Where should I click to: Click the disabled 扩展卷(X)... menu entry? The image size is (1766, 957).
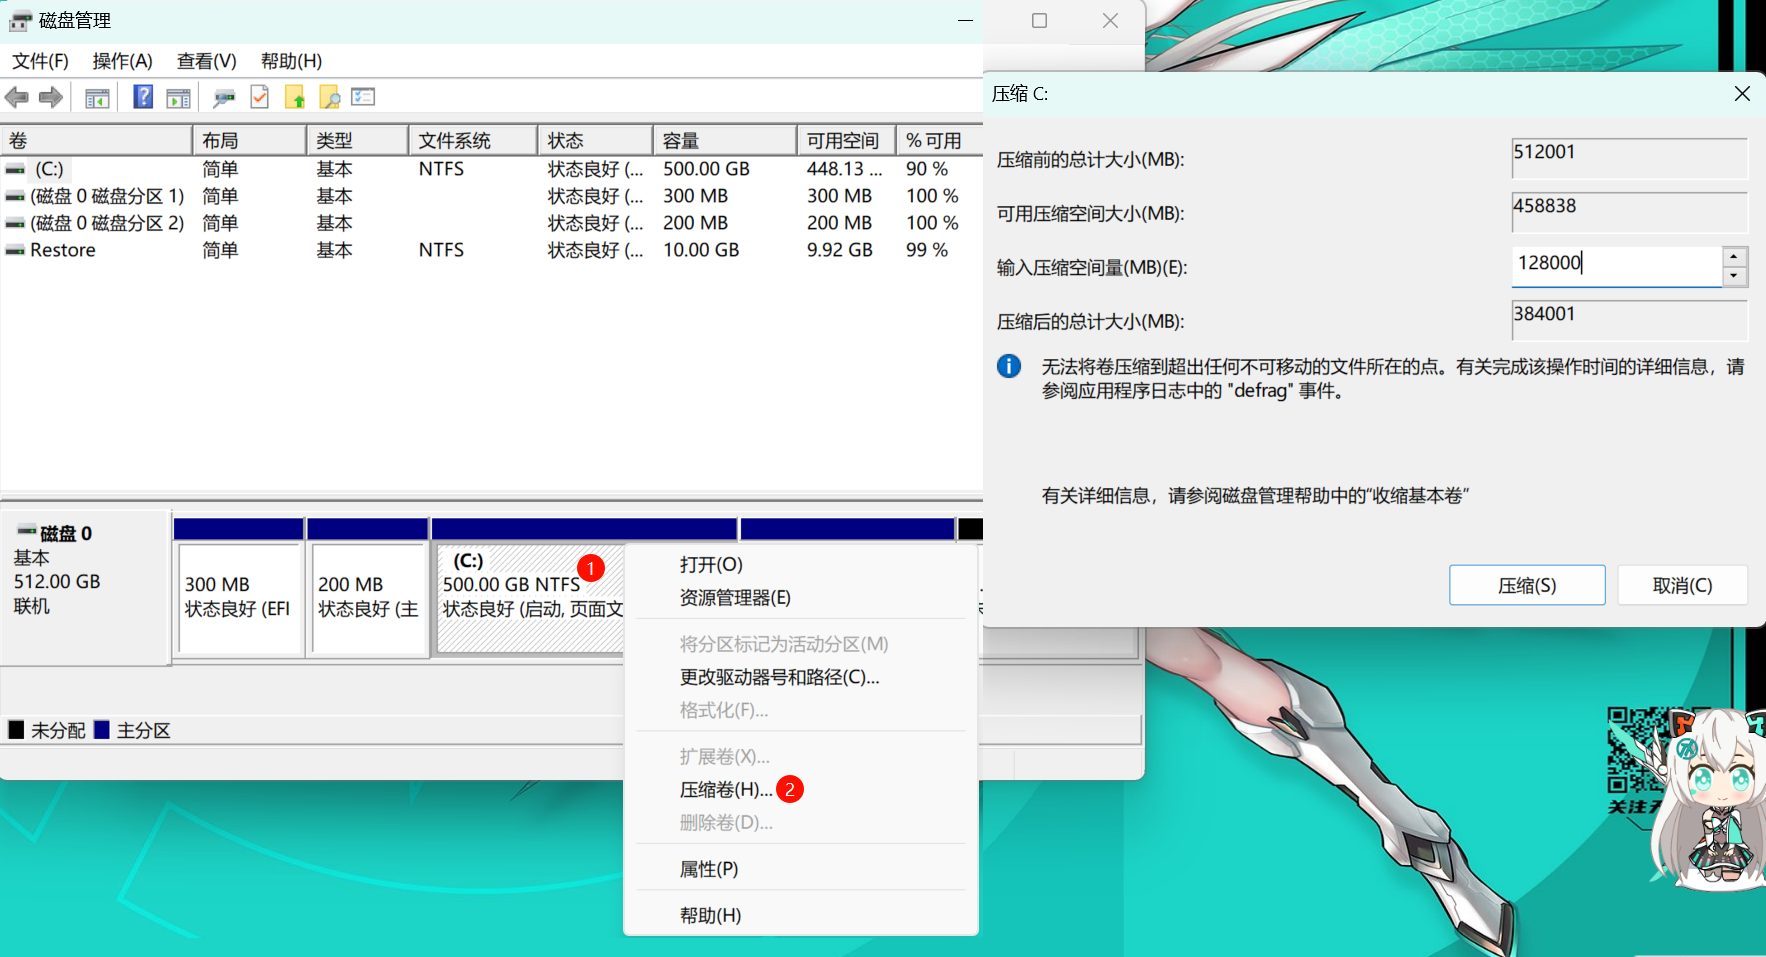point(724,757)
